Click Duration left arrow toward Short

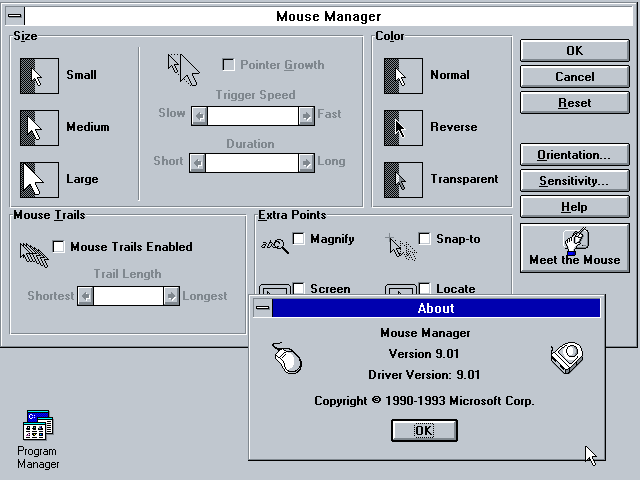click(x=198, y=163)
